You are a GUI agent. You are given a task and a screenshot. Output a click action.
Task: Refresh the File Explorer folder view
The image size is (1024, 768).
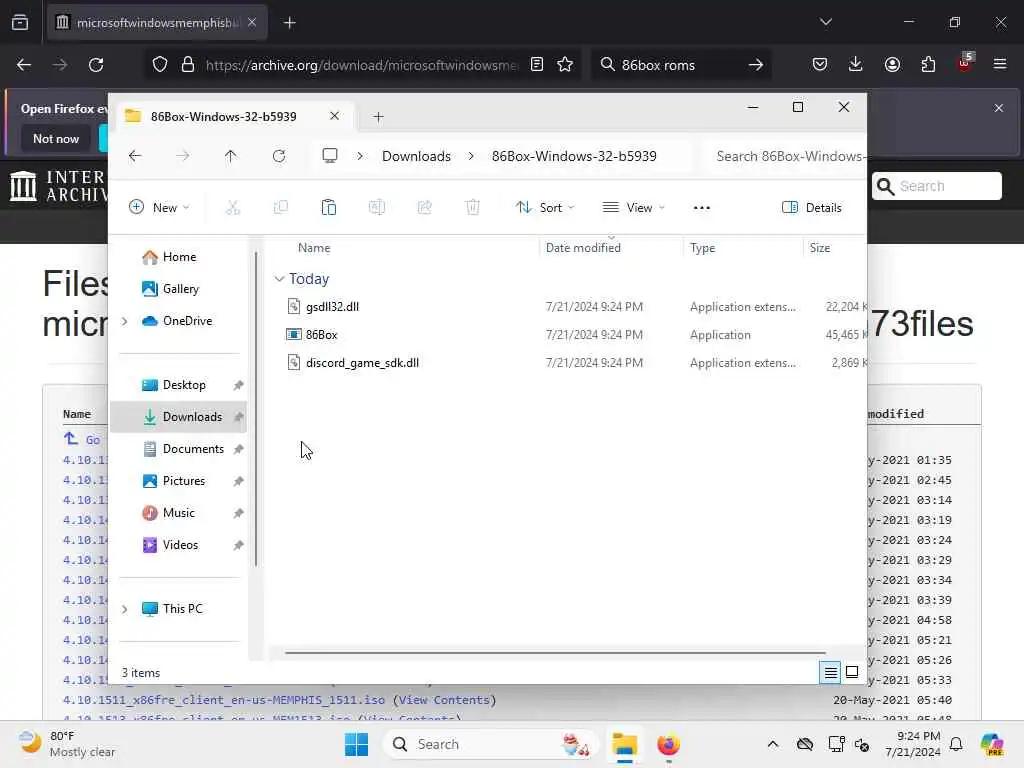click(x=279, y=156)
